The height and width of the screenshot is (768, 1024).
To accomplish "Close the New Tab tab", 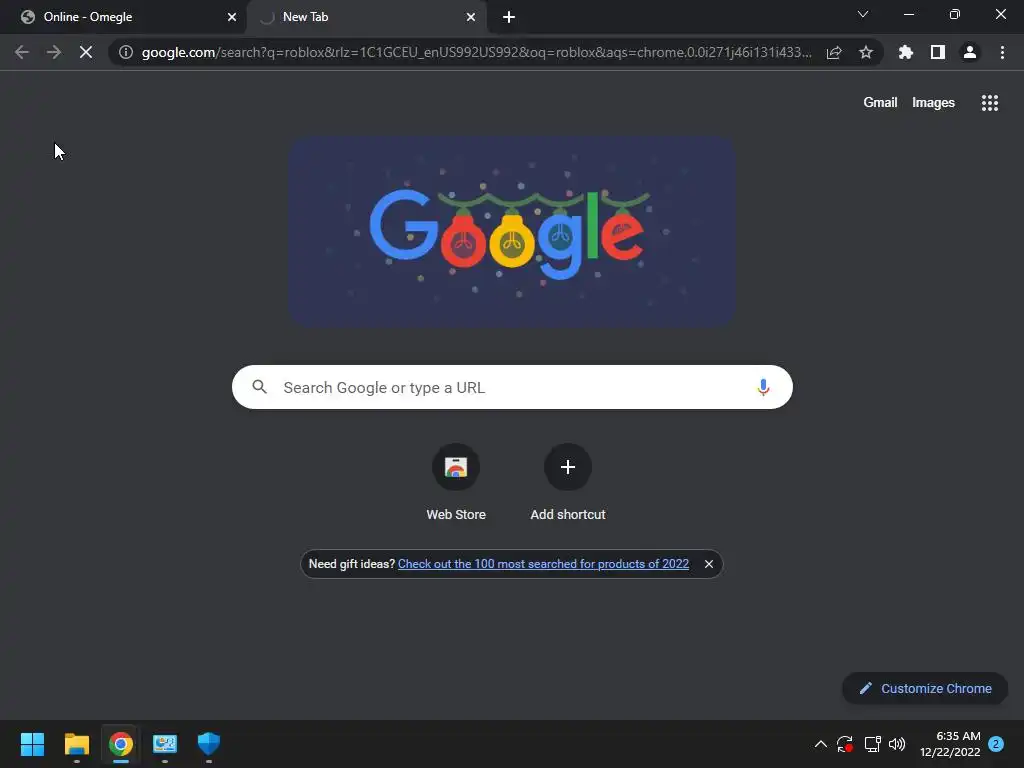I will pyautogui.click(x=471, y=17).
